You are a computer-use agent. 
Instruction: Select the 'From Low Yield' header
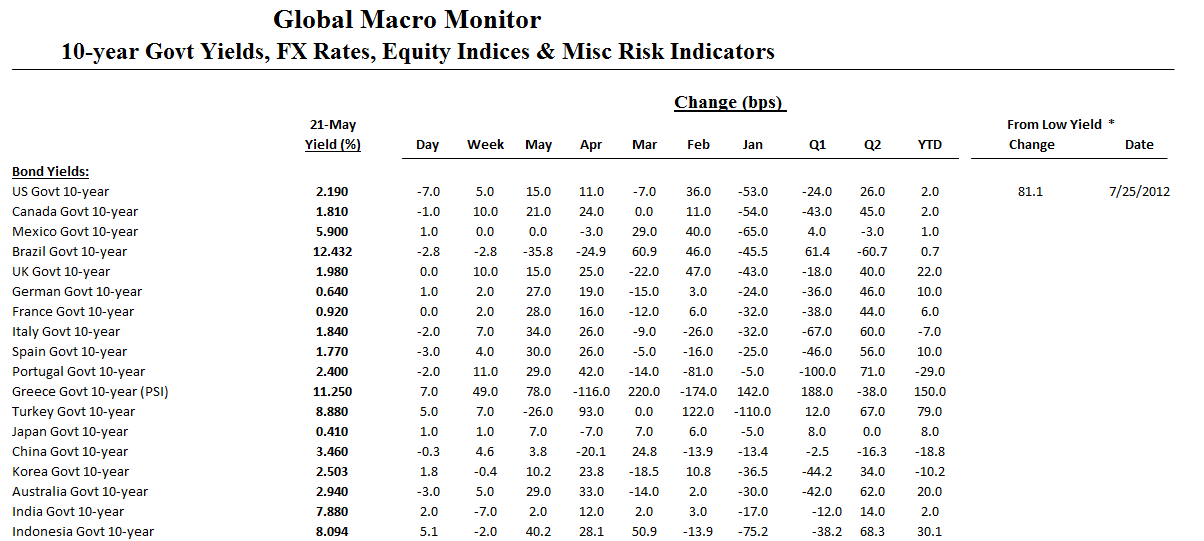point(1054,124)
